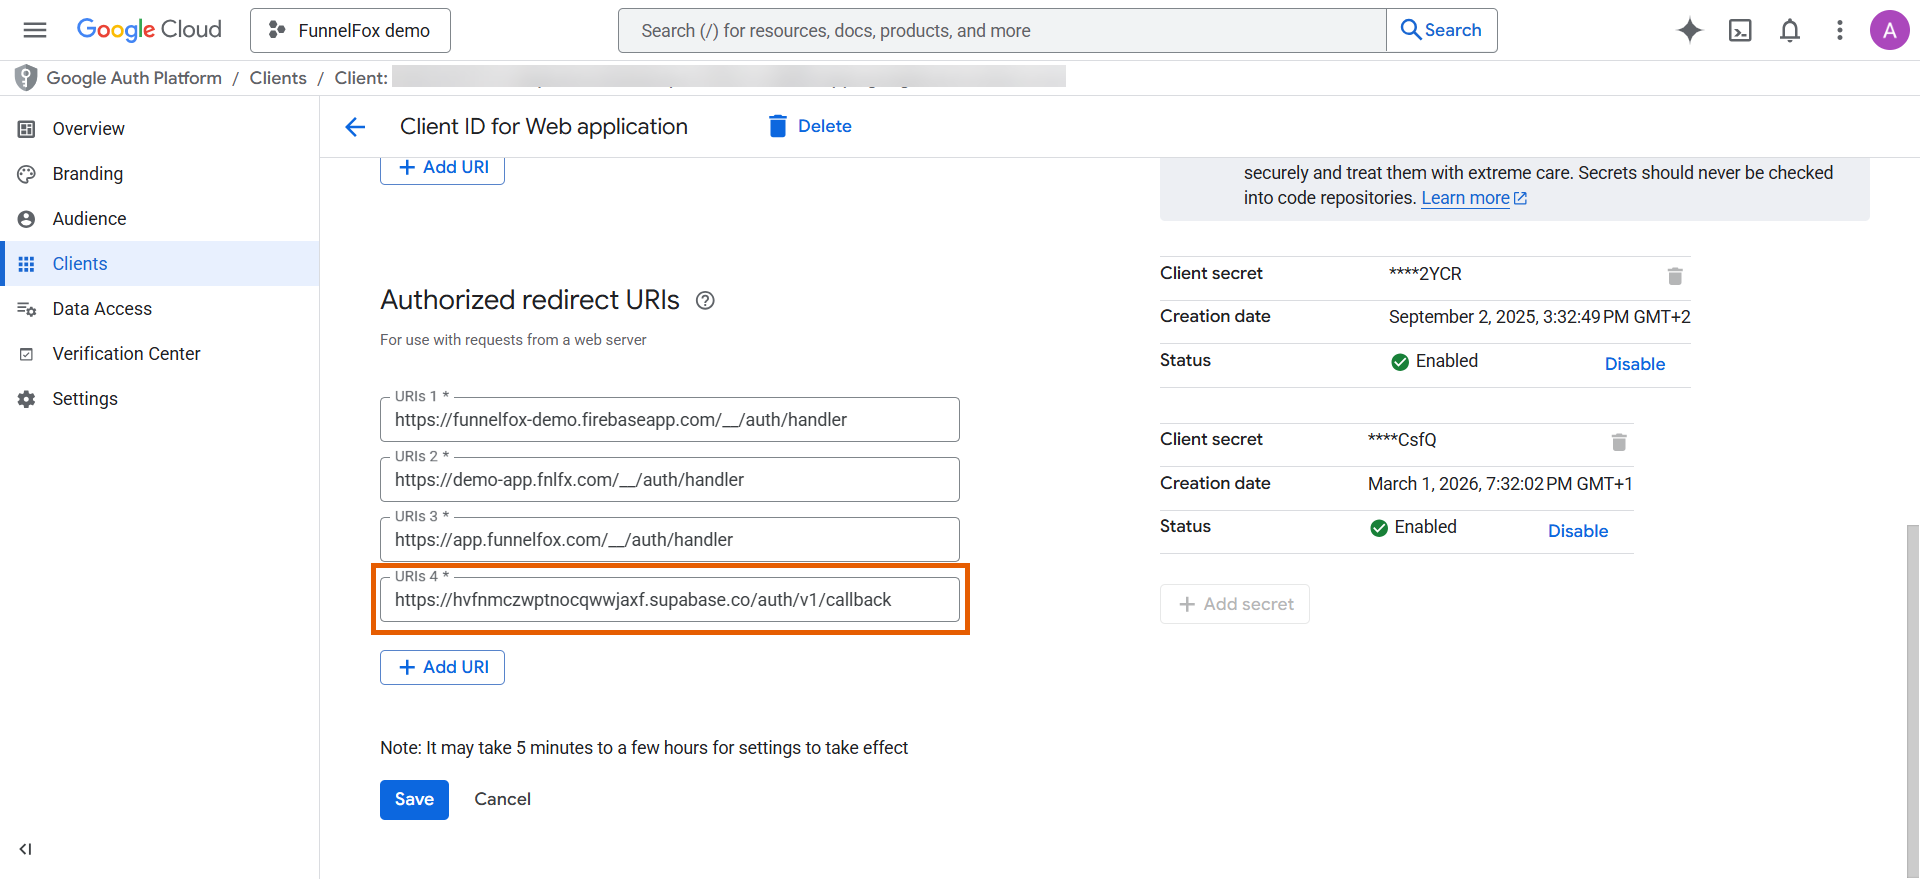Click the upper Add URI button
Screen dimensions: 1920x879
(442, 168)
